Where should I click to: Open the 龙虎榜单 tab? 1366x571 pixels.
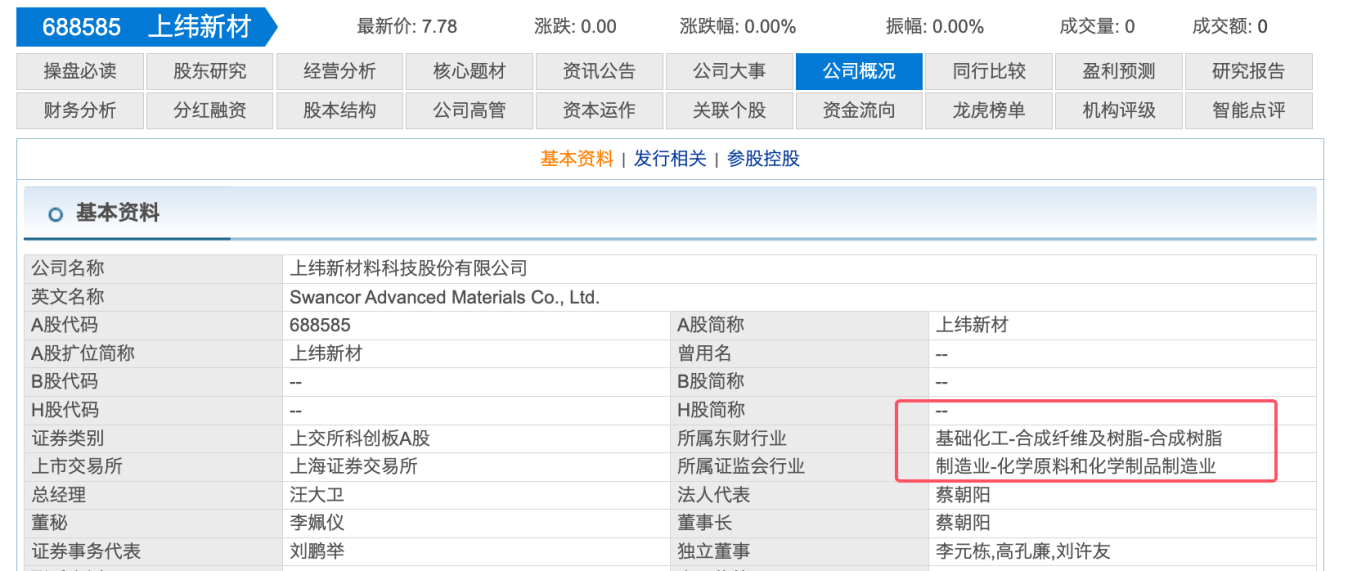pos(989,111)
